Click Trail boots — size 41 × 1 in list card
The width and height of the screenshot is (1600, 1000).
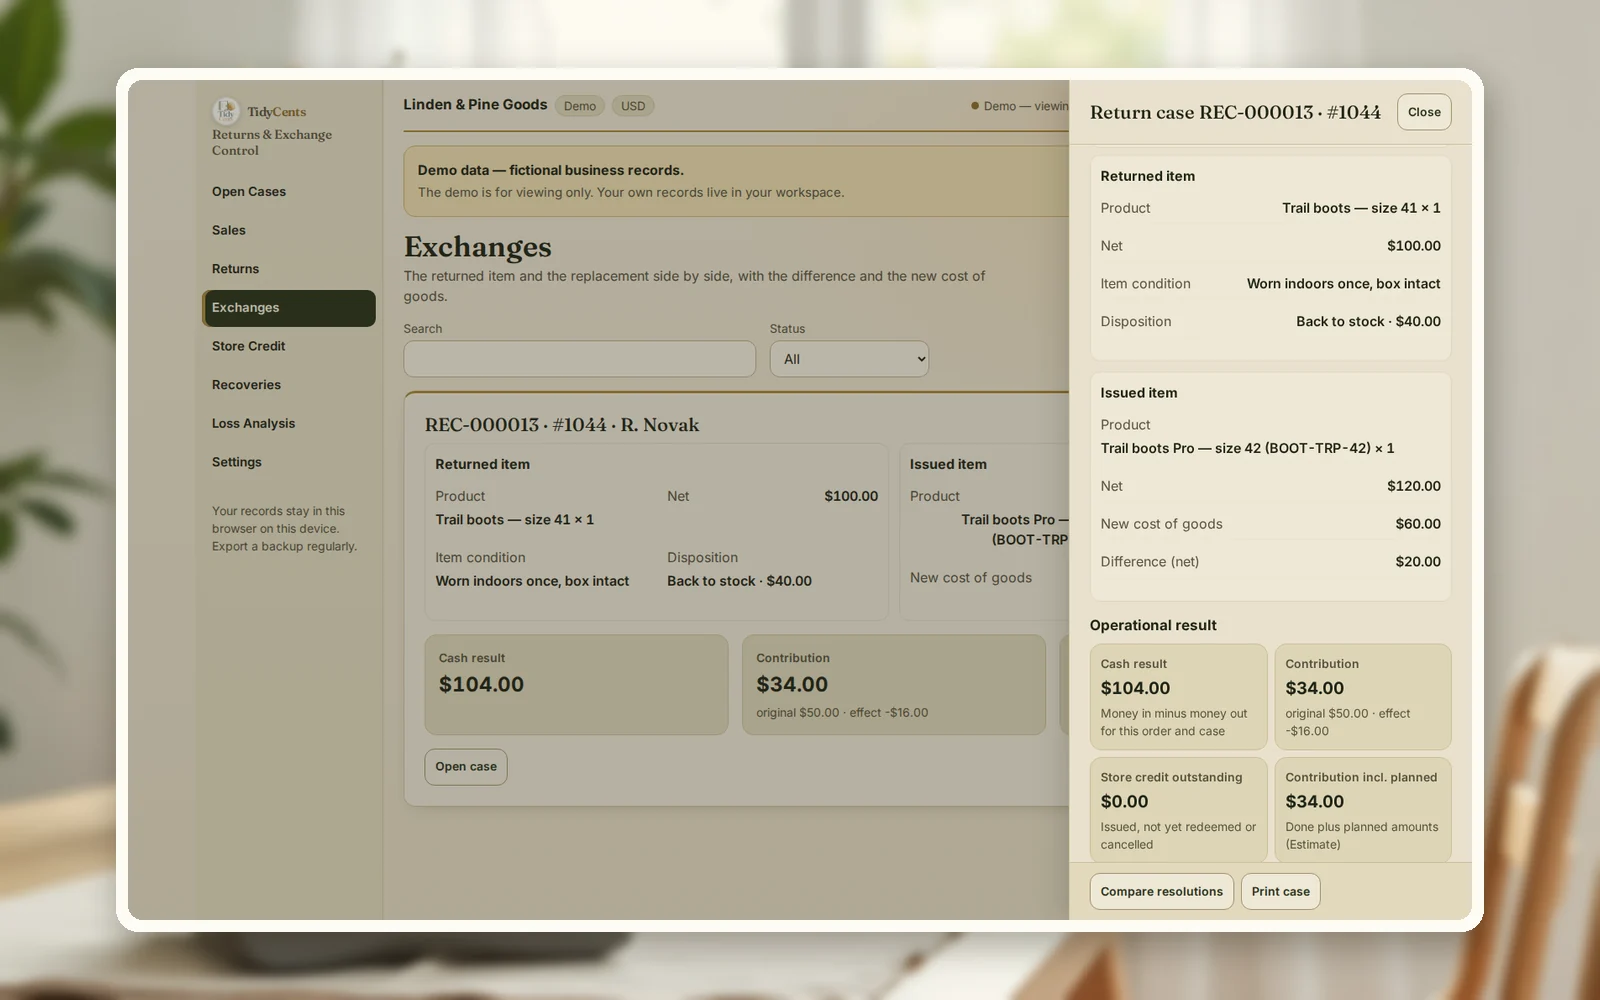(x=514, y=520)
